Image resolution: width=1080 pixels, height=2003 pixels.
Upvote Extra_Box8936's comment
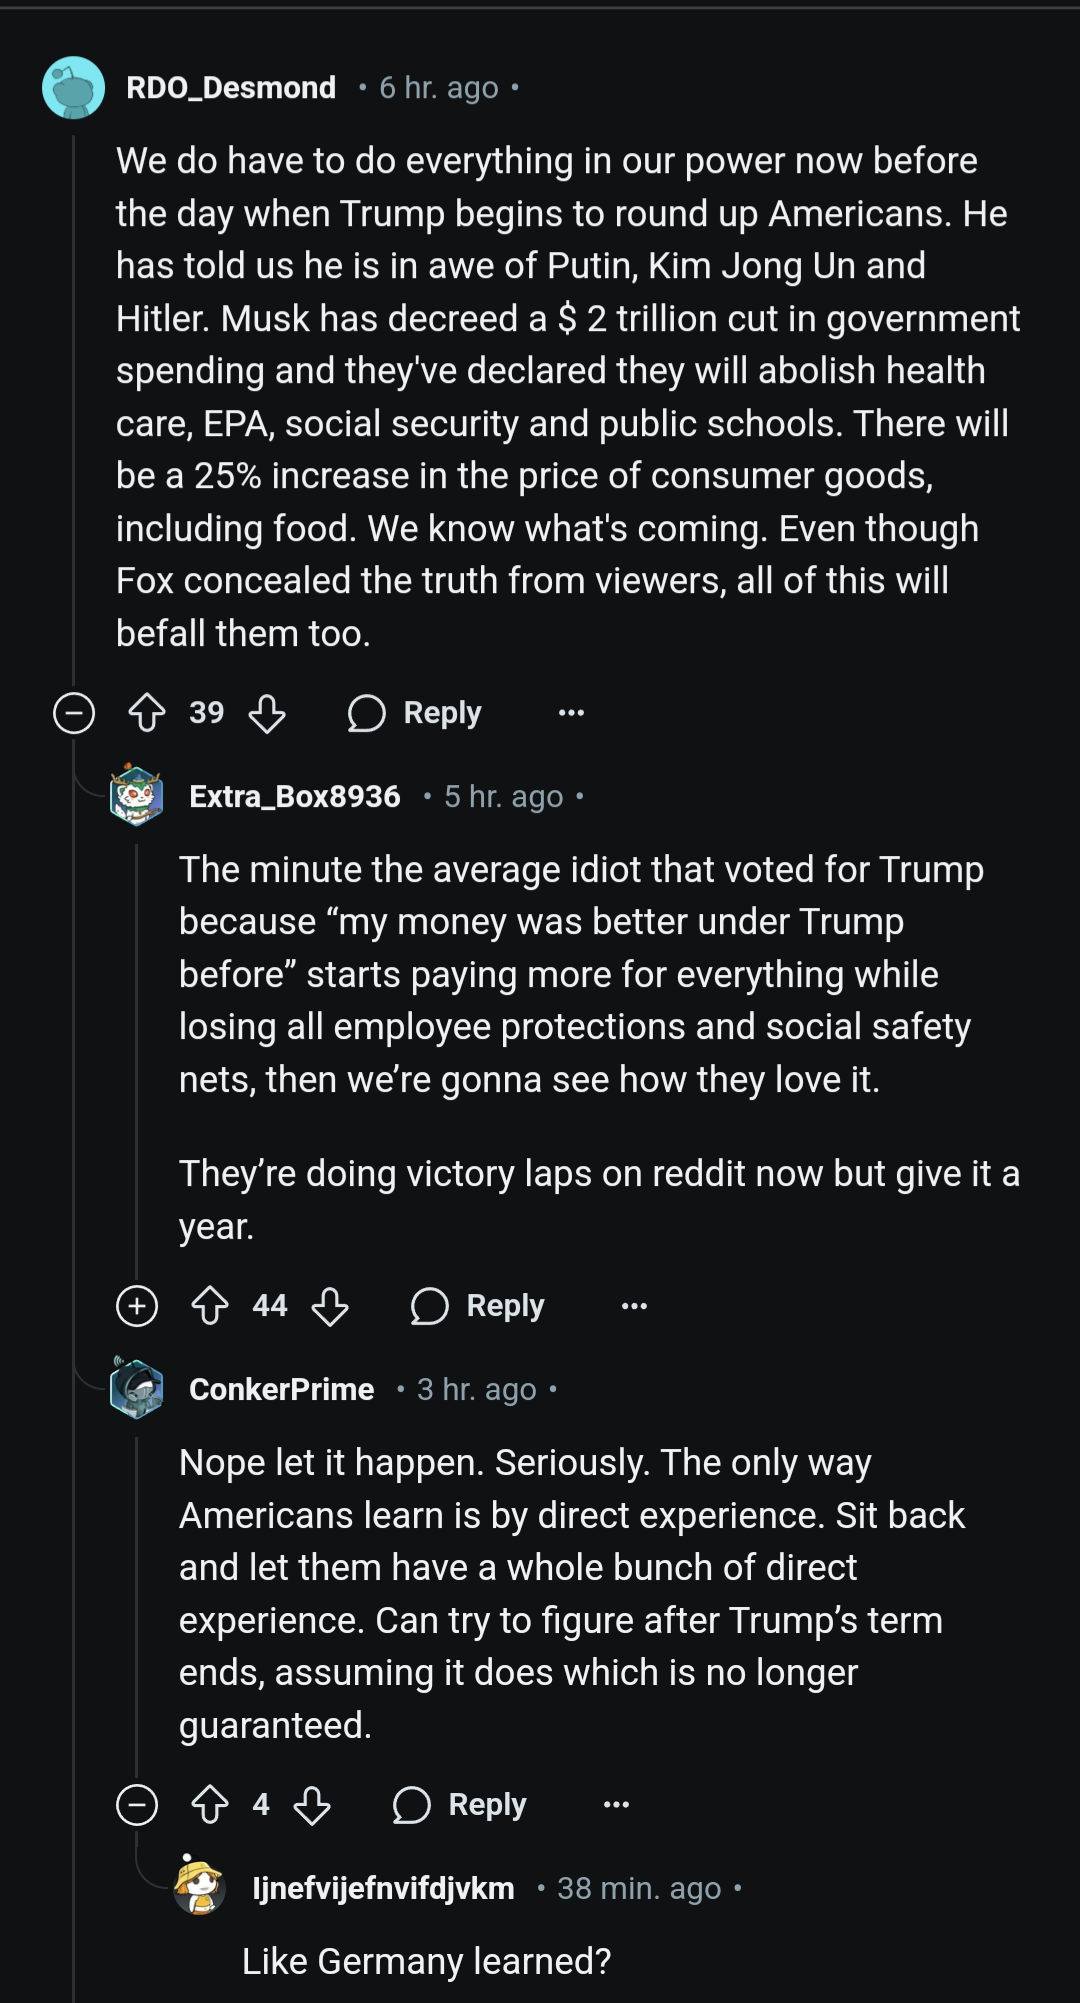click(x=210, y=1306)
